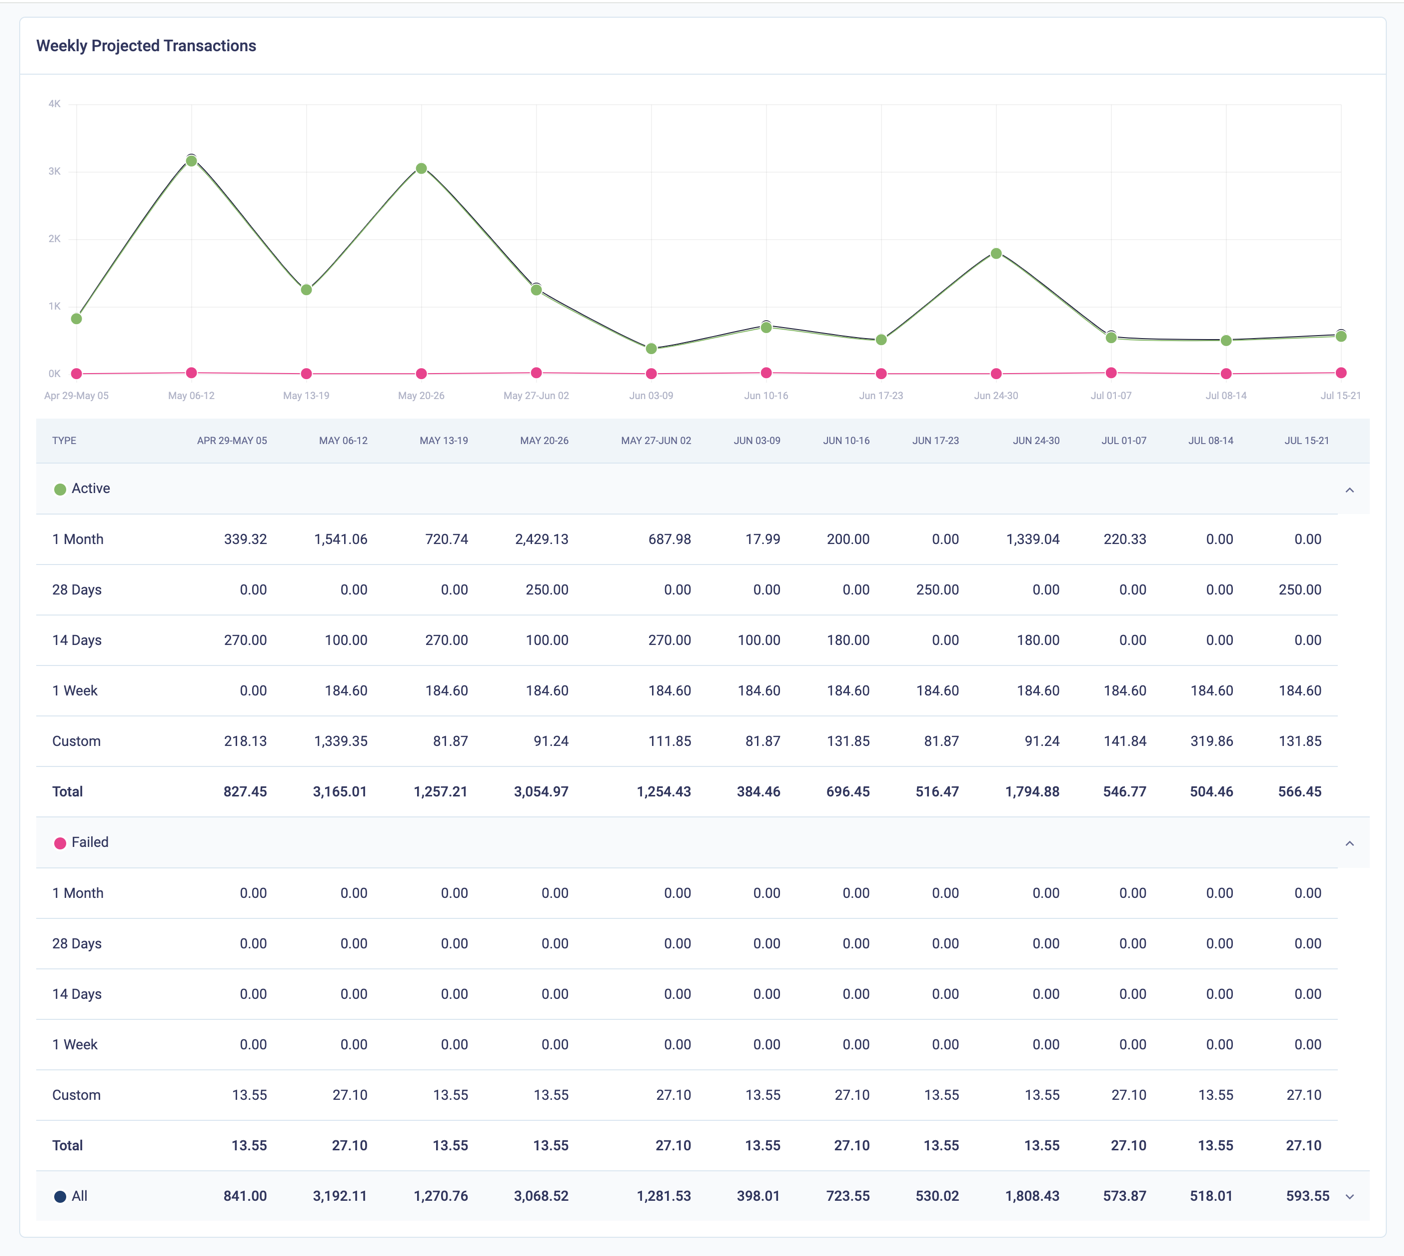Expand the All row chevron

[x=1349, y=1197]
